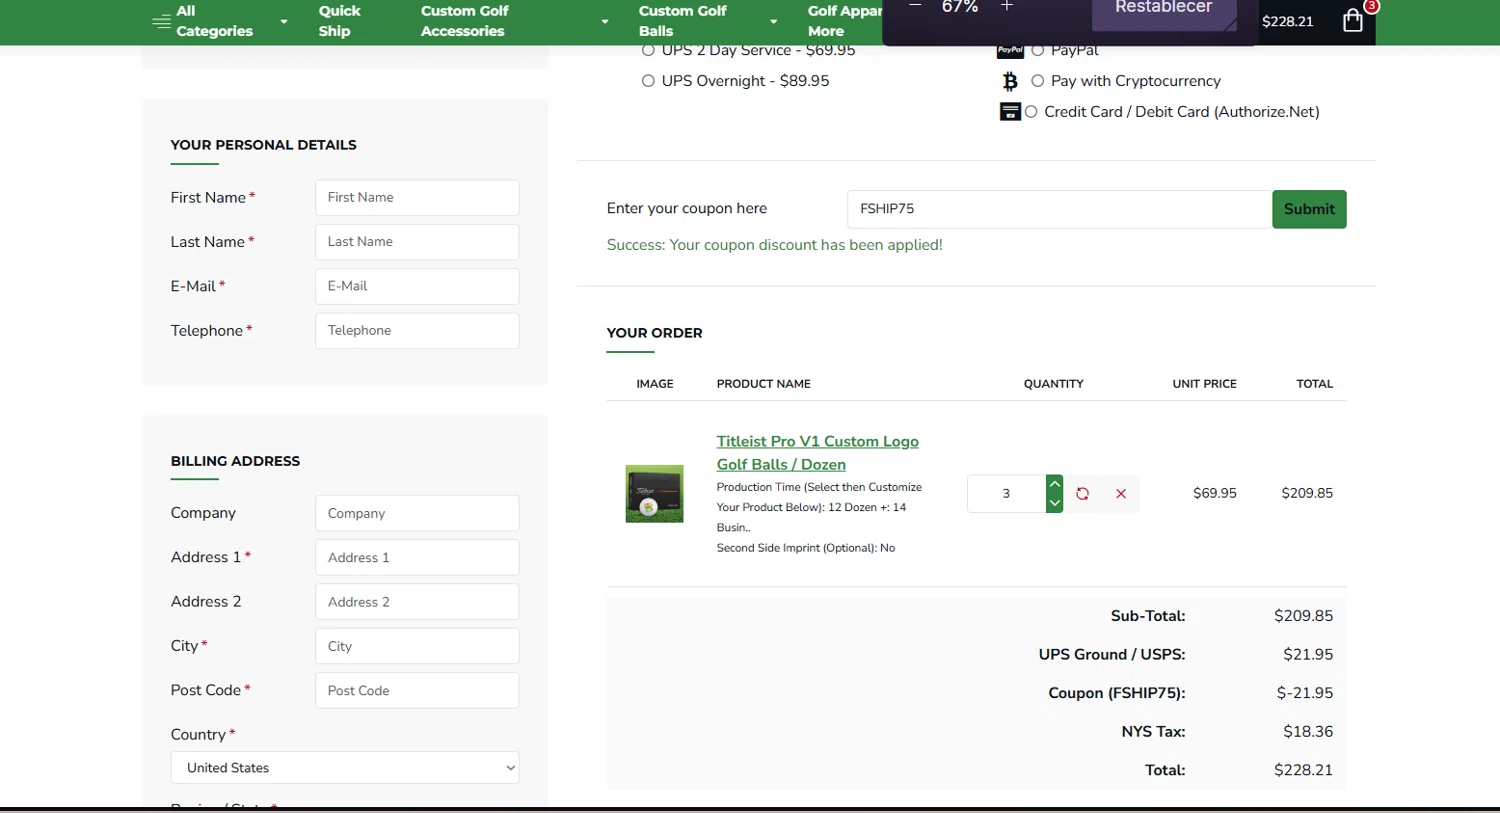
Task: Expand Custom Golf Balls menu arrow
Action: click(x=773, y=21)
